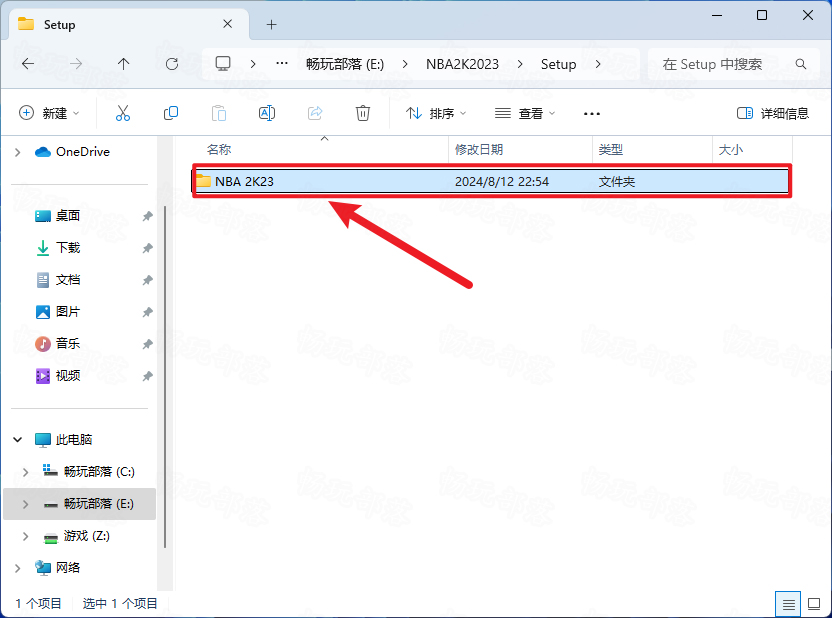
Task: Click the PC monitor icon in address bar
Action: (x=223, y=64)
